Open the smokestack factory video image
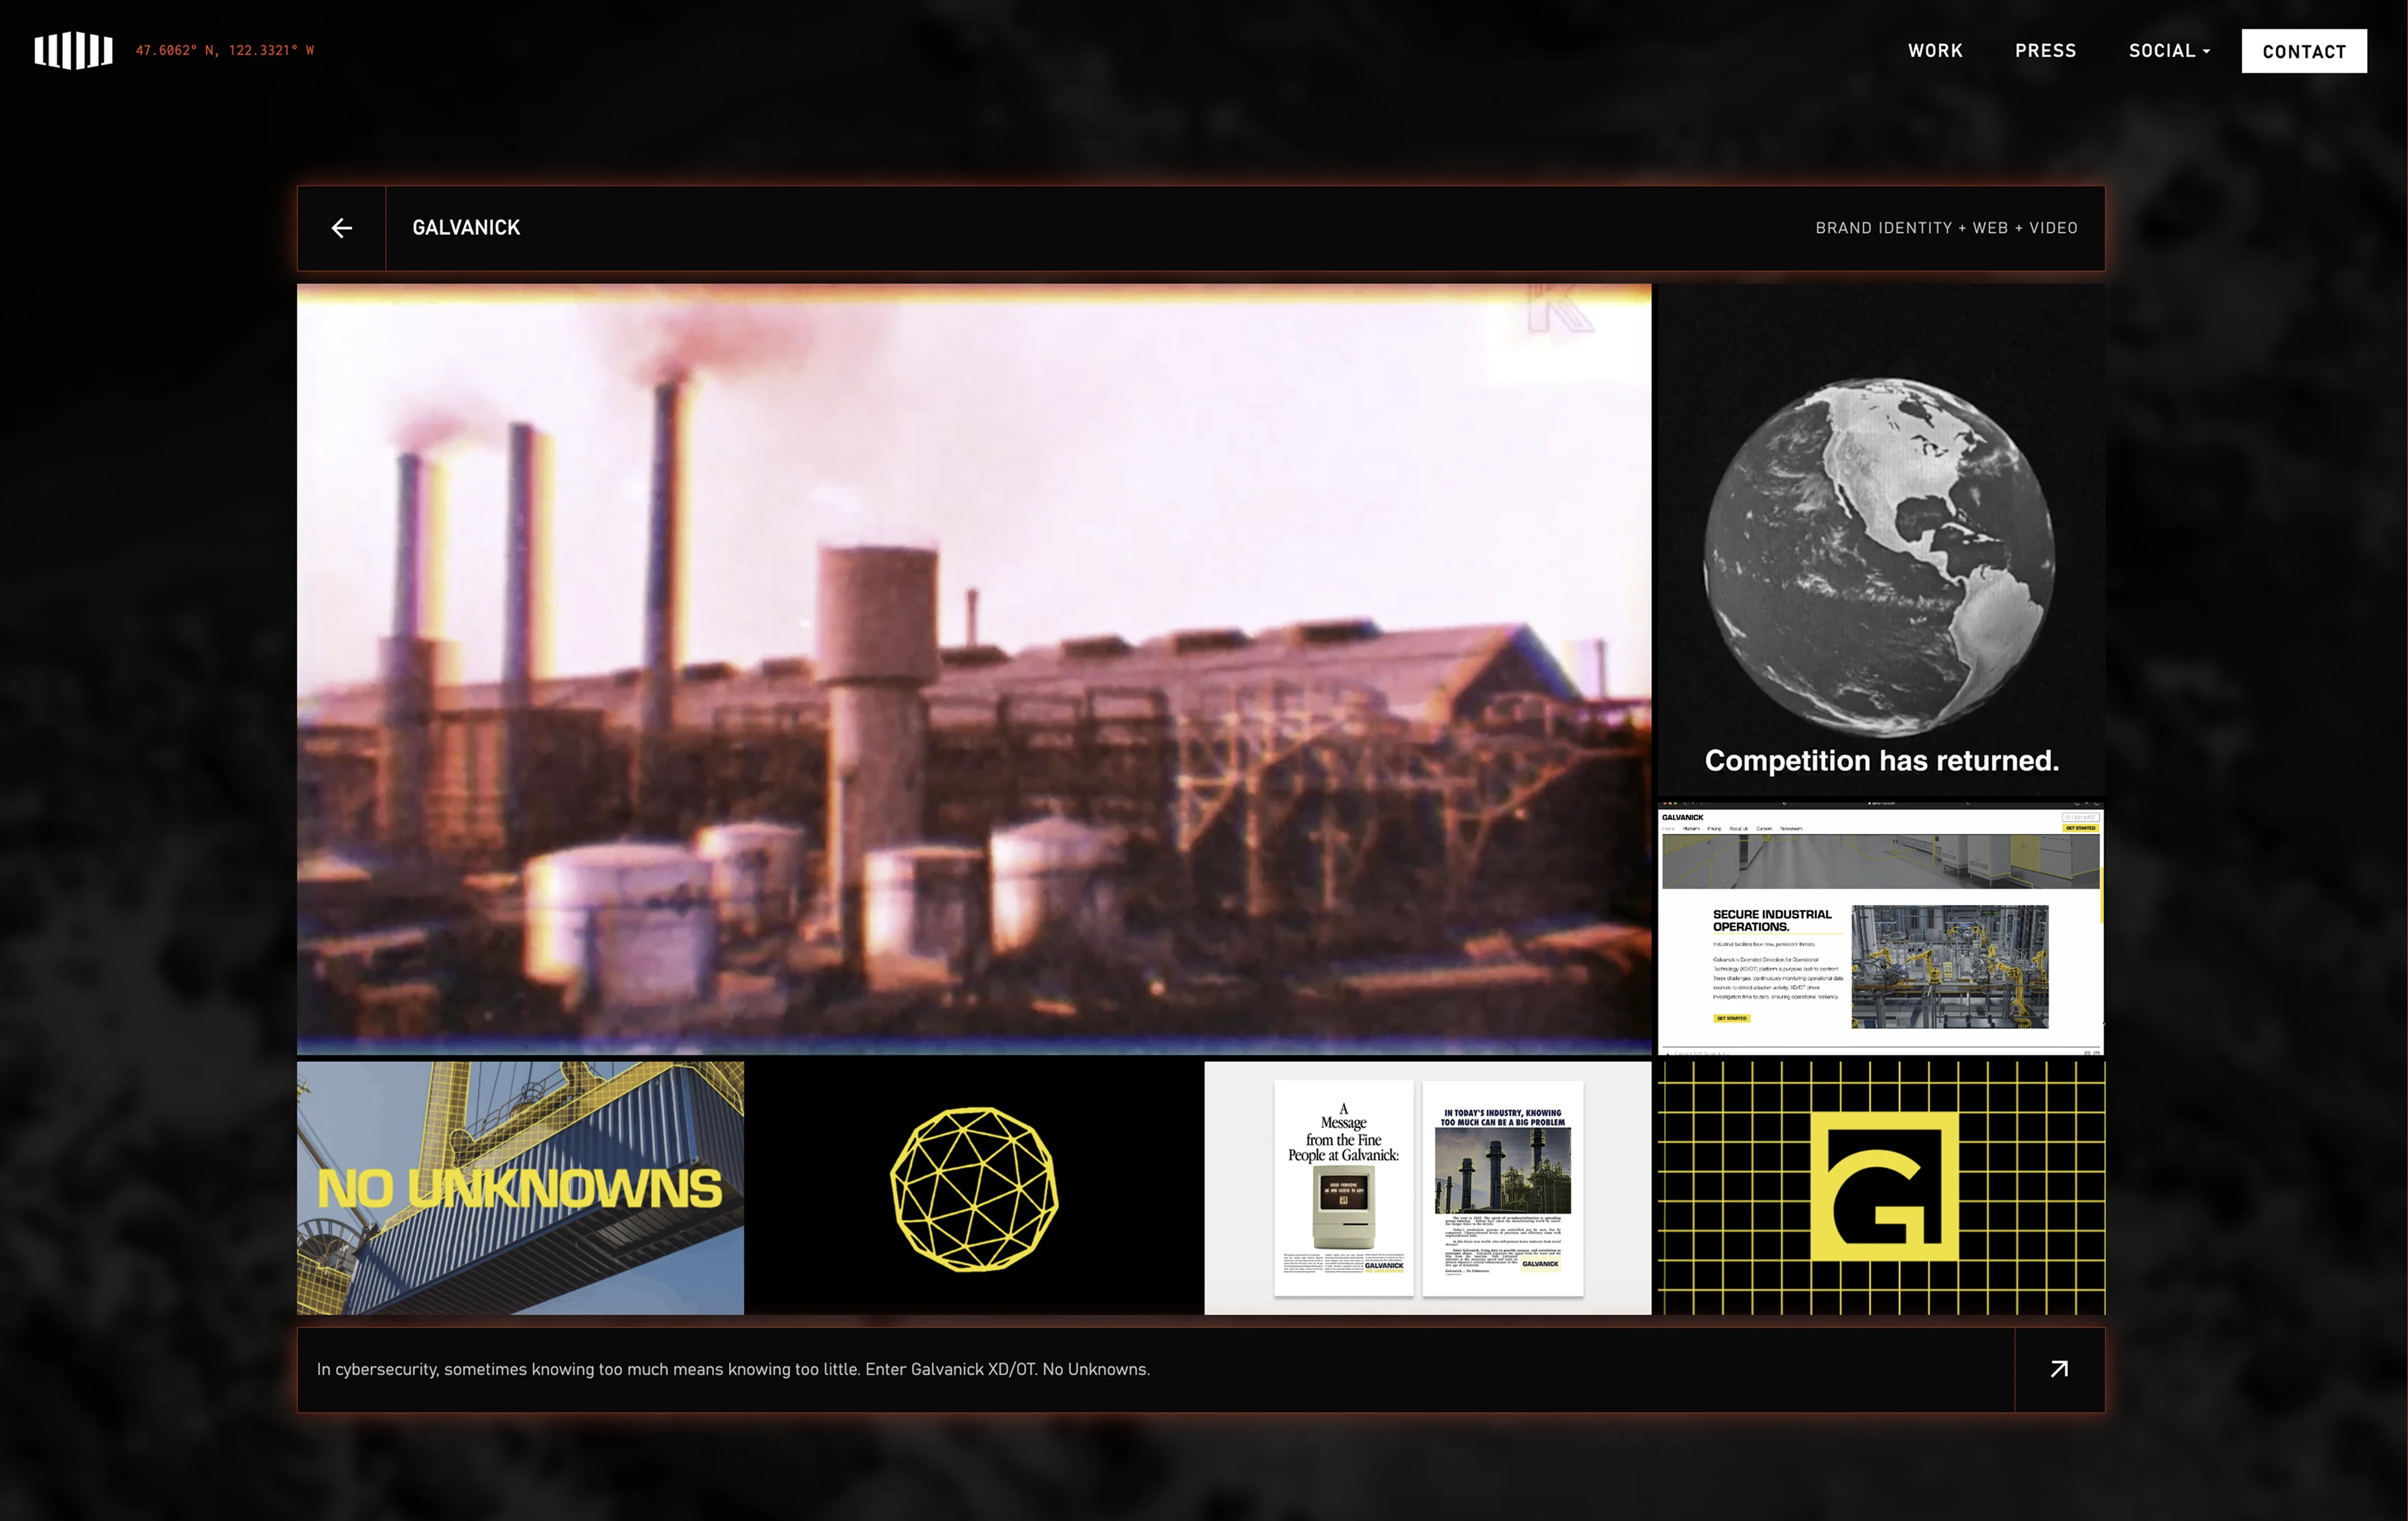Screen dimensions: 2408x1521 pyautogui.click(x=973, y=668)
